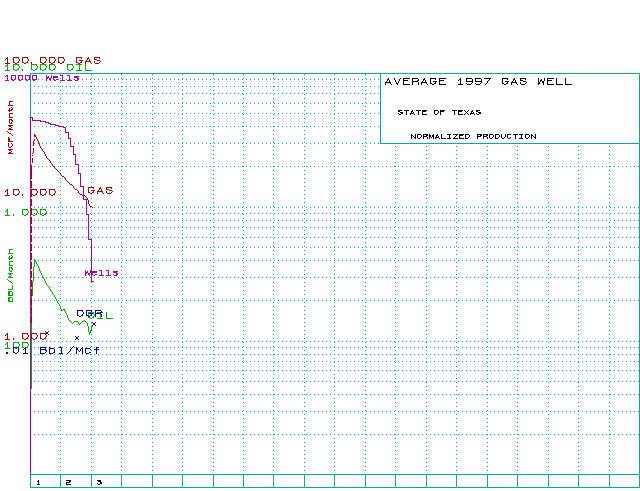This screenshot has height=491, width=640.
Task: Select the red GAS curve label
Action: point(100,190)
